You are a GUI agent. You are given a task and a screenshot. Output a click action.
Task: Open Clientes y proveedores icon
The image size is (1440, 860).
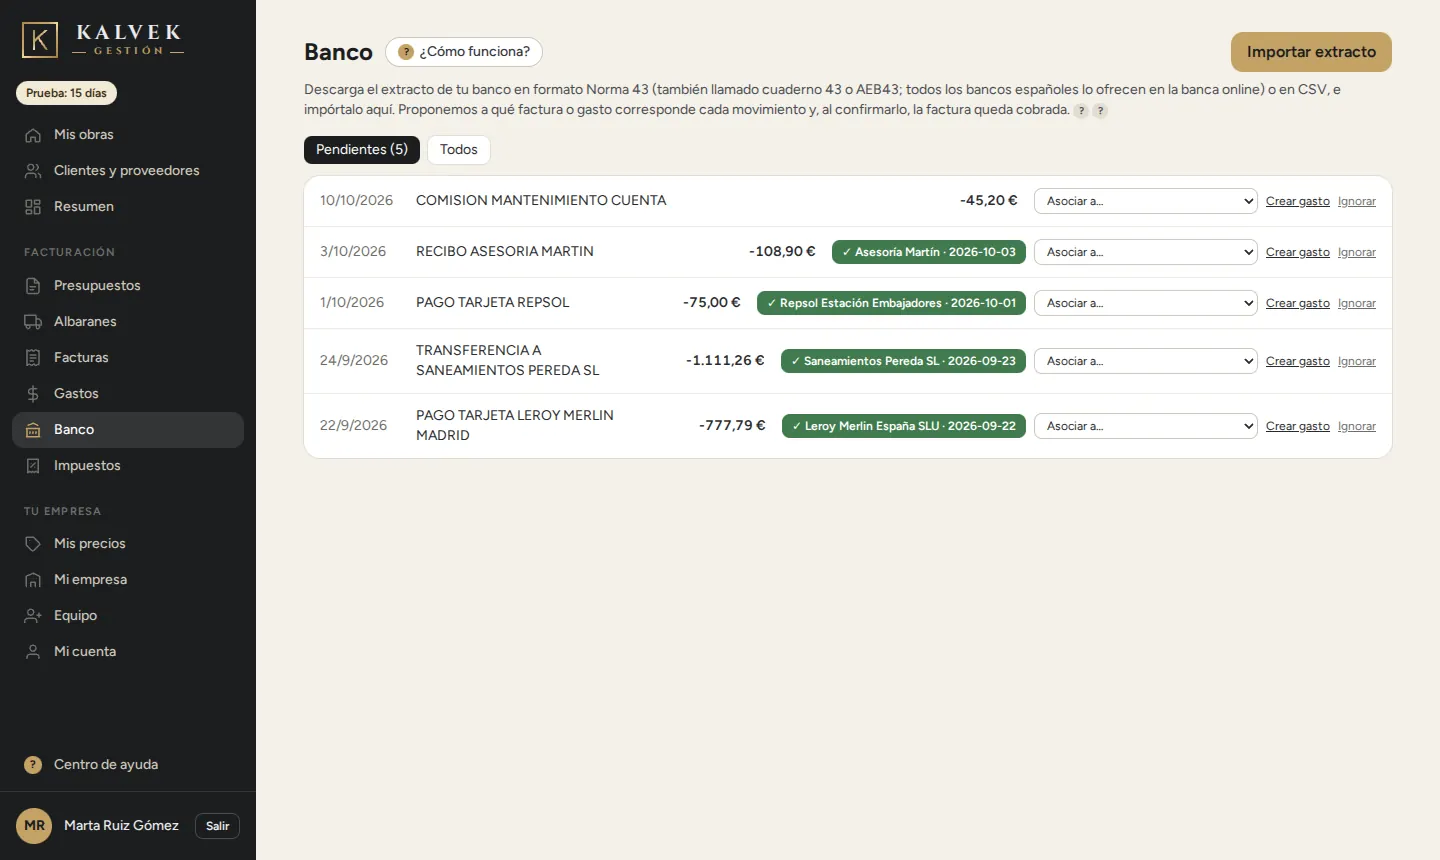[x=33, y=171]
